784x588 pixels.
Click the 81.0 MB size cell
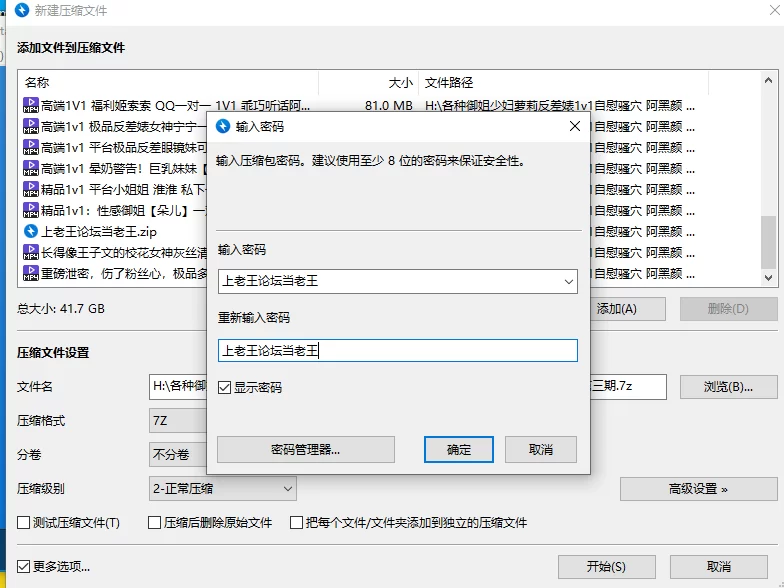(388, 106)
